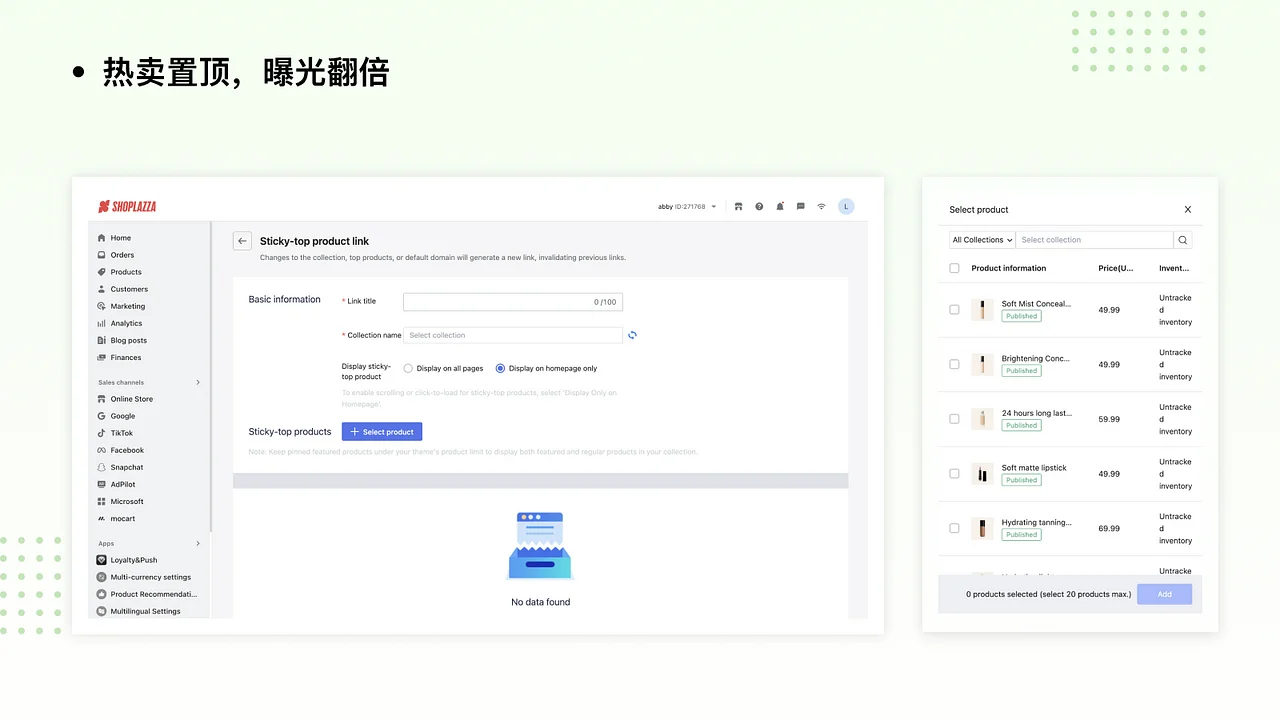Check the 24 hours long last... checkbox
The width and height of the screenshot is (1280, 720).
pyautogui.click(x=954, y=419)
